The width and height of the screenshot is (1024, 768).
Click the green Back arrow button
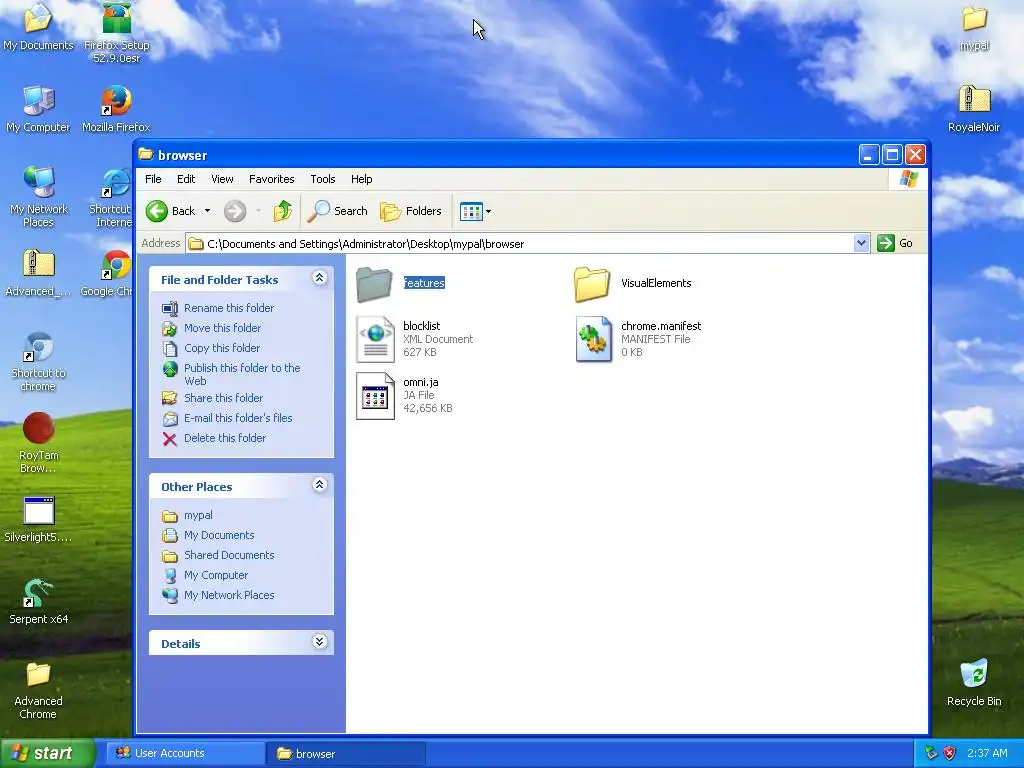(157, 211)
